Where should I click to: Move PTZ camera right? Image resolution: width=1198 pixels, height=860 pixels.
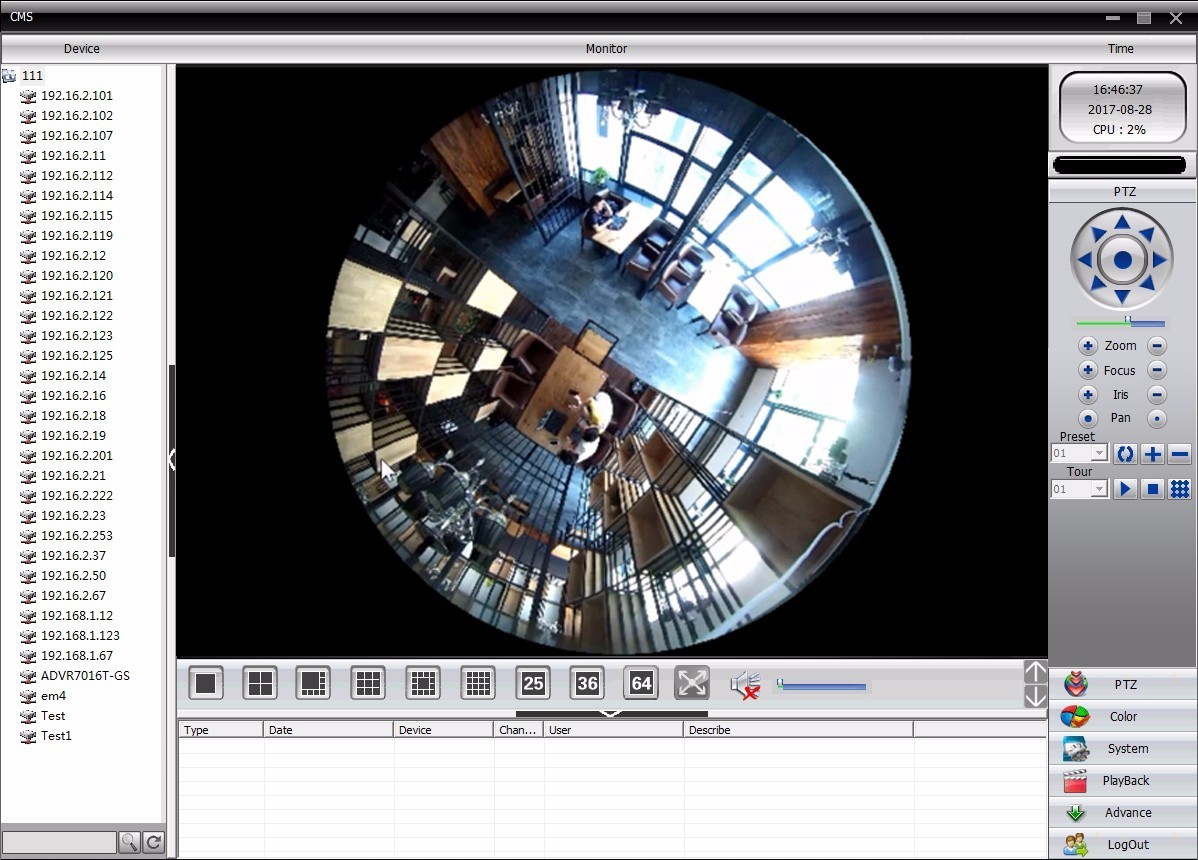pyautogui.click(x=1160, y=260)
